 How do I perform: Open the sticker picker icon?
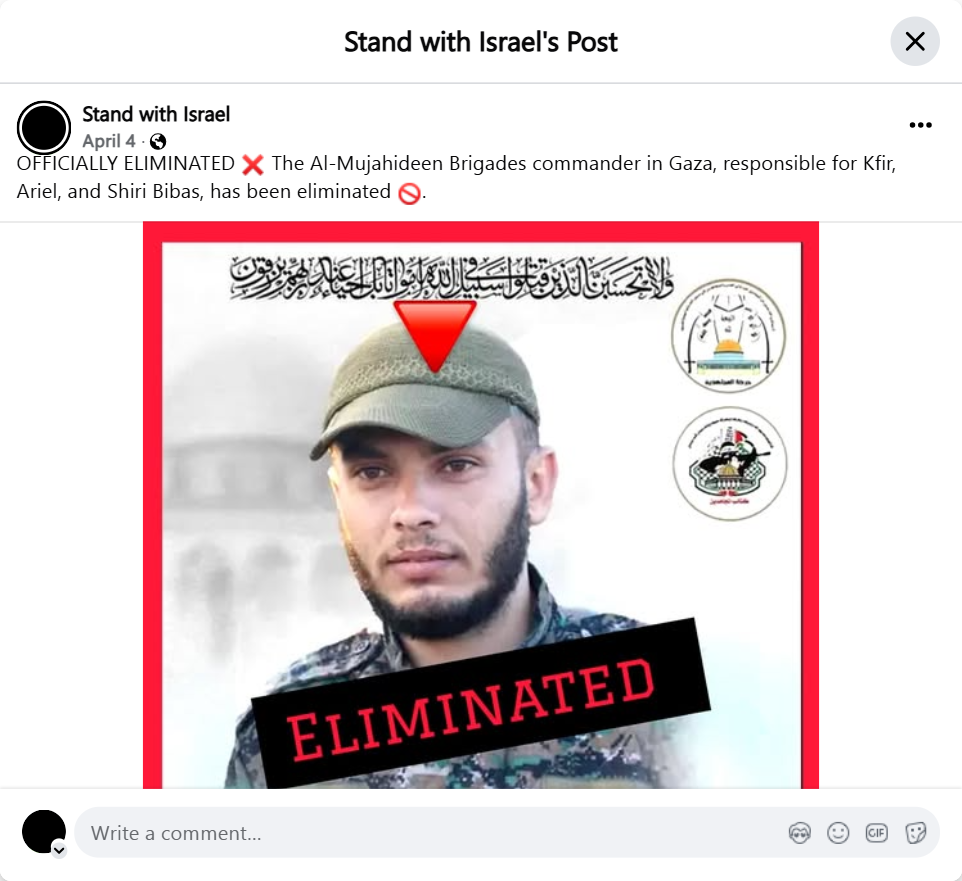point(915,833)
